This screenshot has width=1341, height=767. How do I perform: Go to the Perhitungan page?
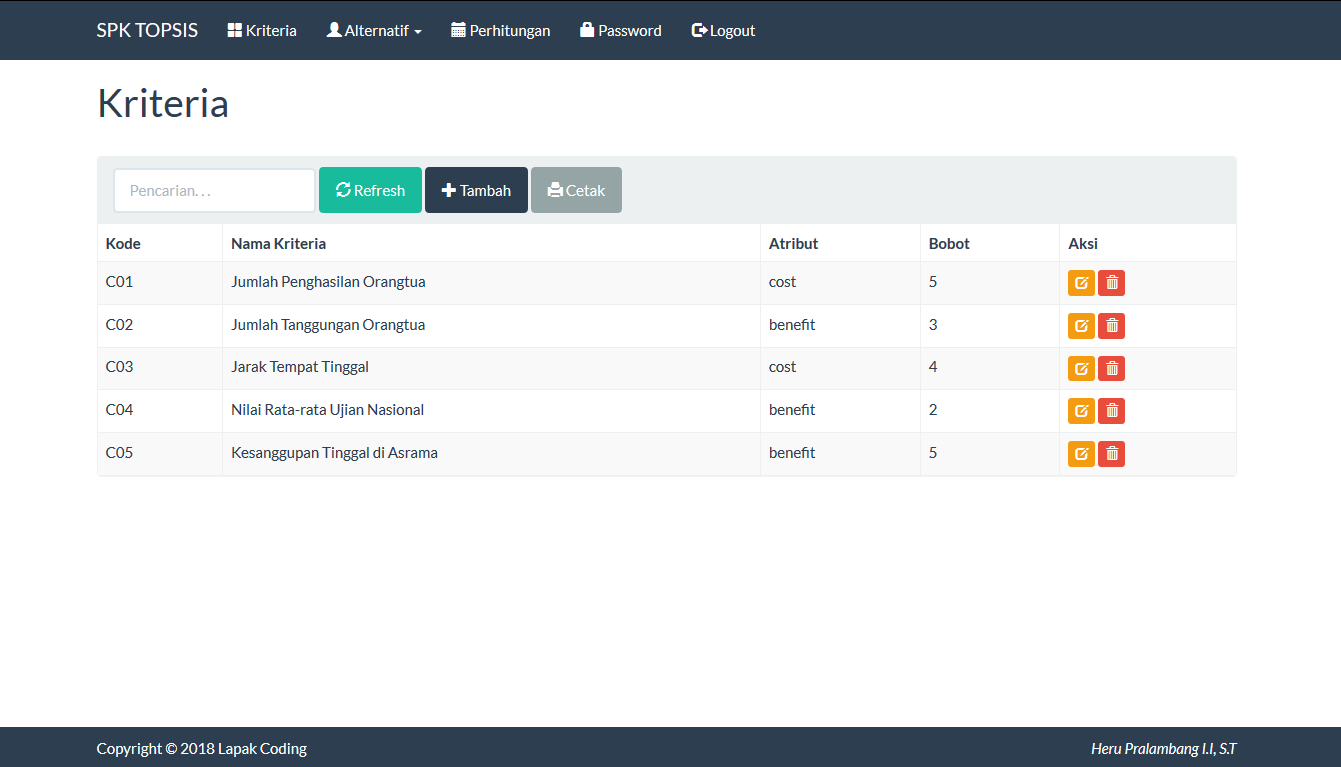pos(500,31)
